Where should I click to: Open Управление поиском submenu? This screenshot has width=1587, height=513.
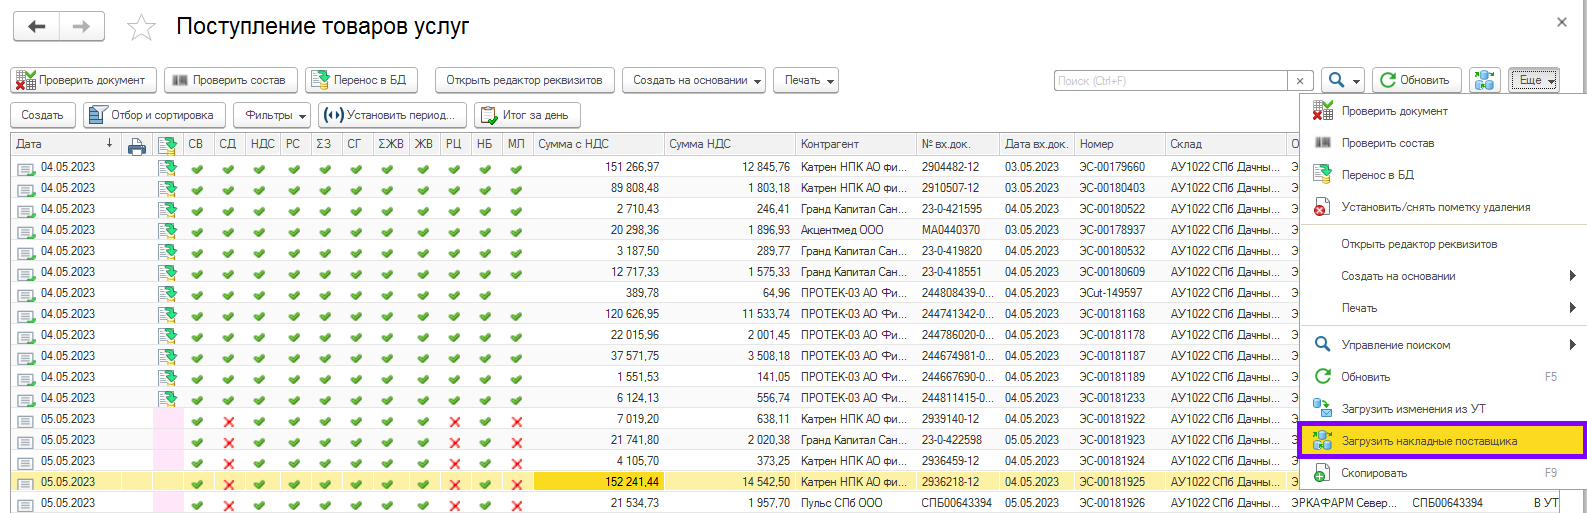click(x=1395, y=345)
